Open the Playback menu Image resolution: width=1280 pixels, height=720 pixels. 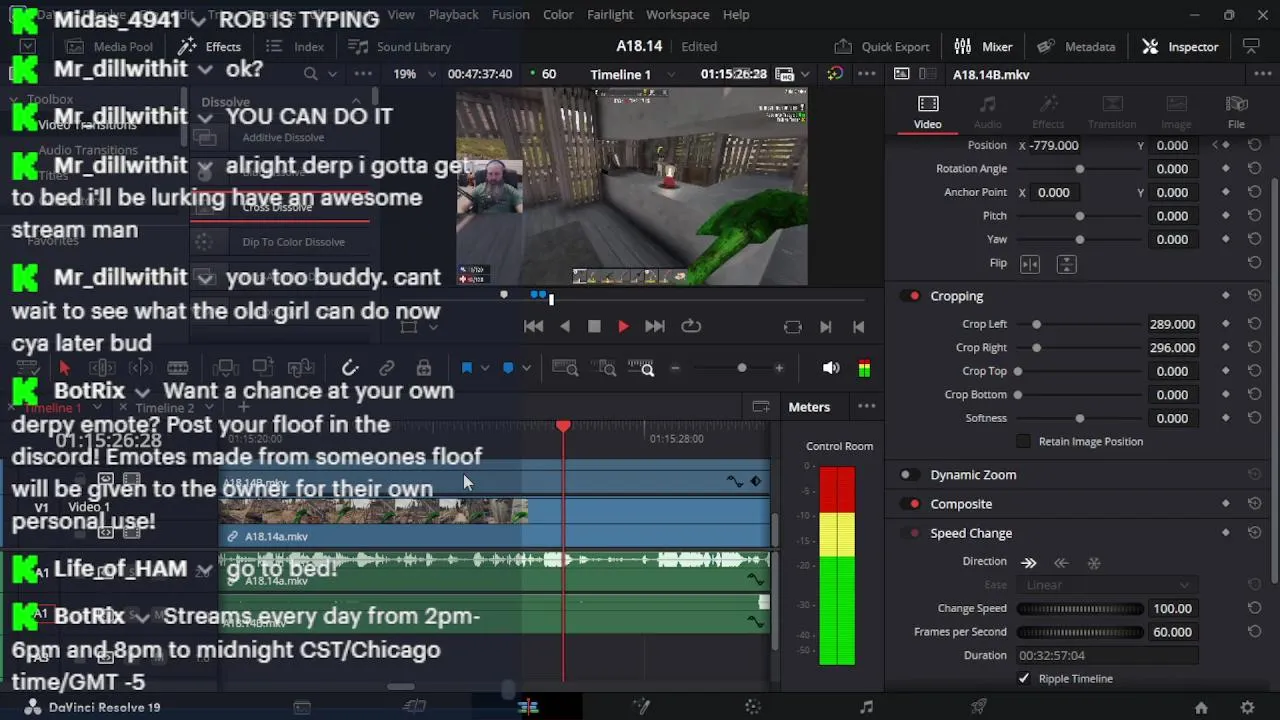point(453,14)
